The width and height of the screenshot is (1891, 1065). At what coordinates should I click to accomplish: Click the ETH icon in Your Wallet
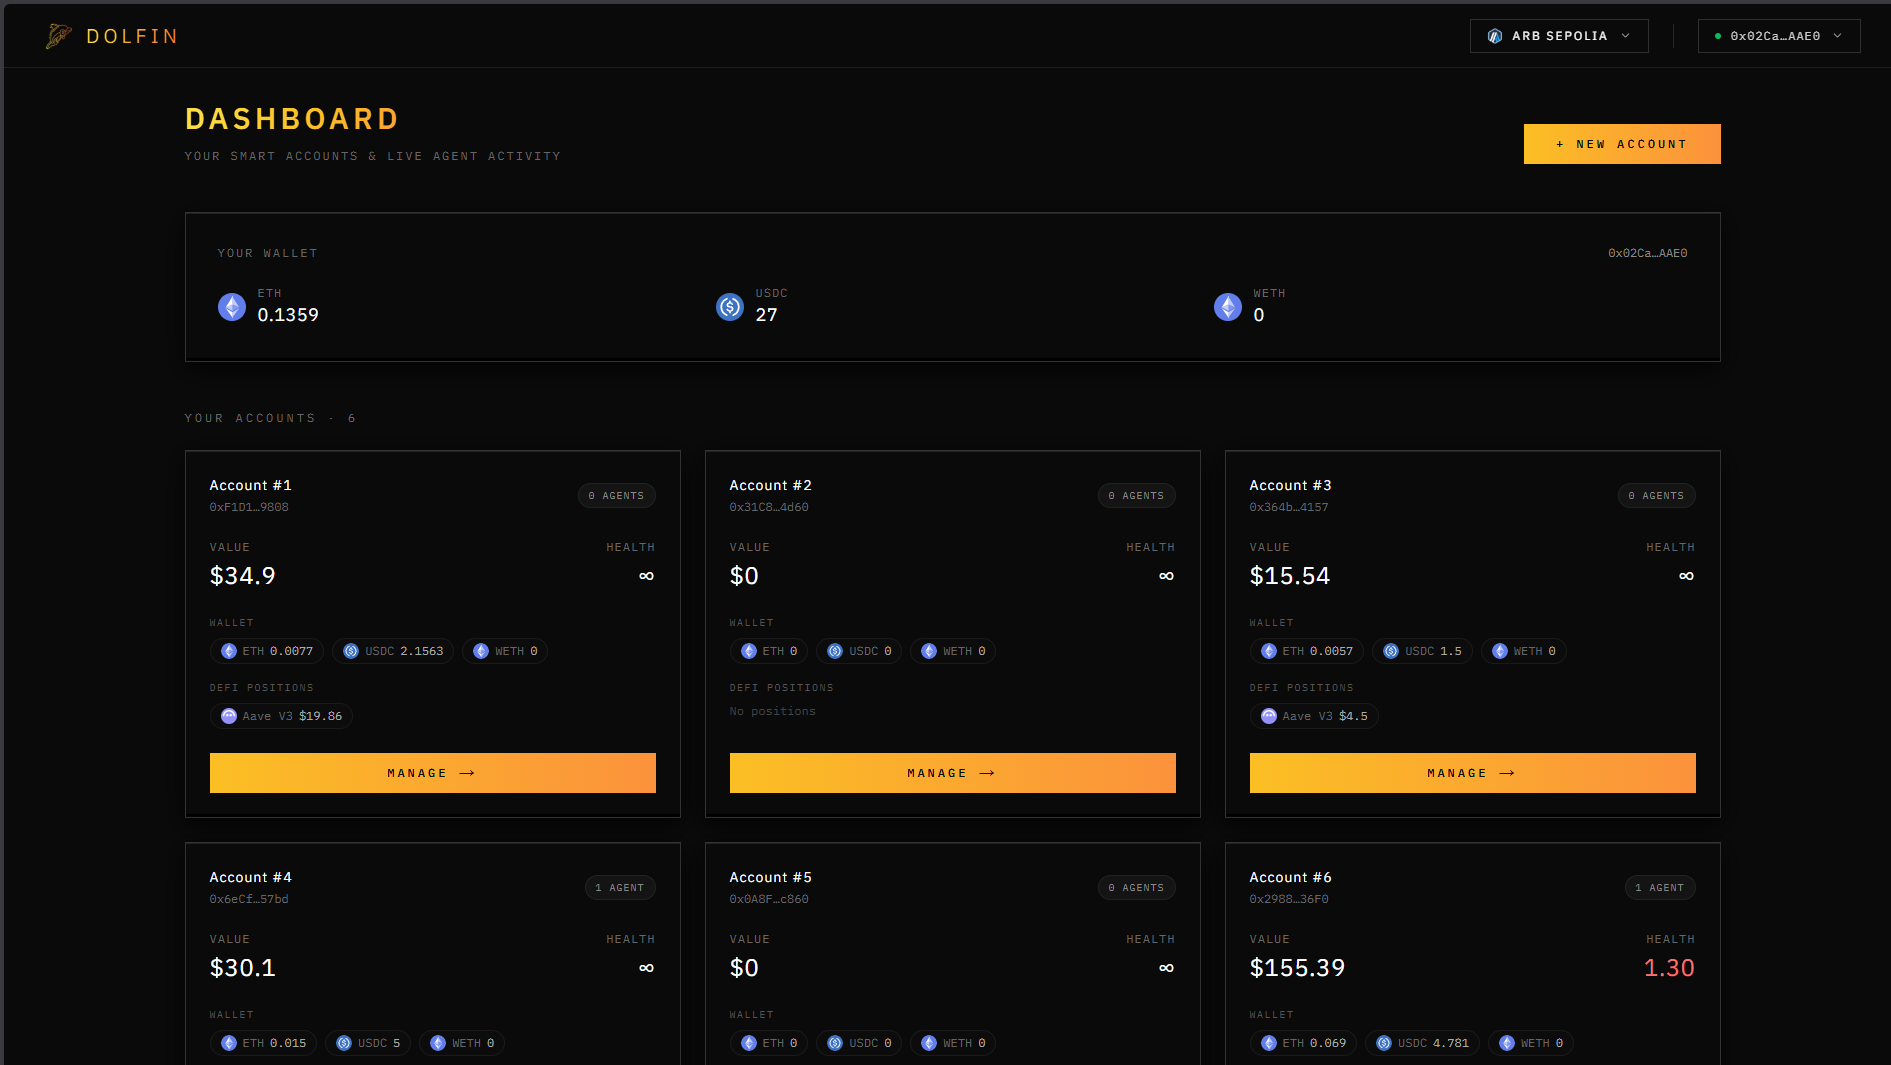tap(232, 307)
